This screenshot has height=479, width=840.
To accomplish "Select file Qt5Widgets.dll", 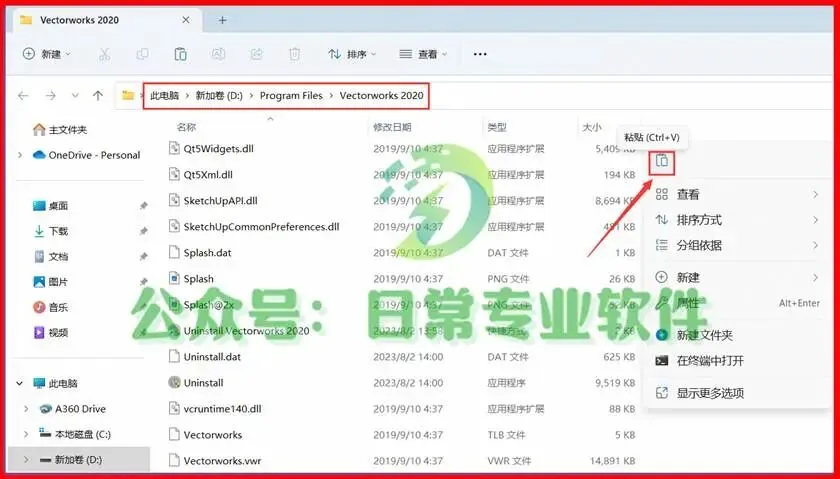I will pos(211,148).
